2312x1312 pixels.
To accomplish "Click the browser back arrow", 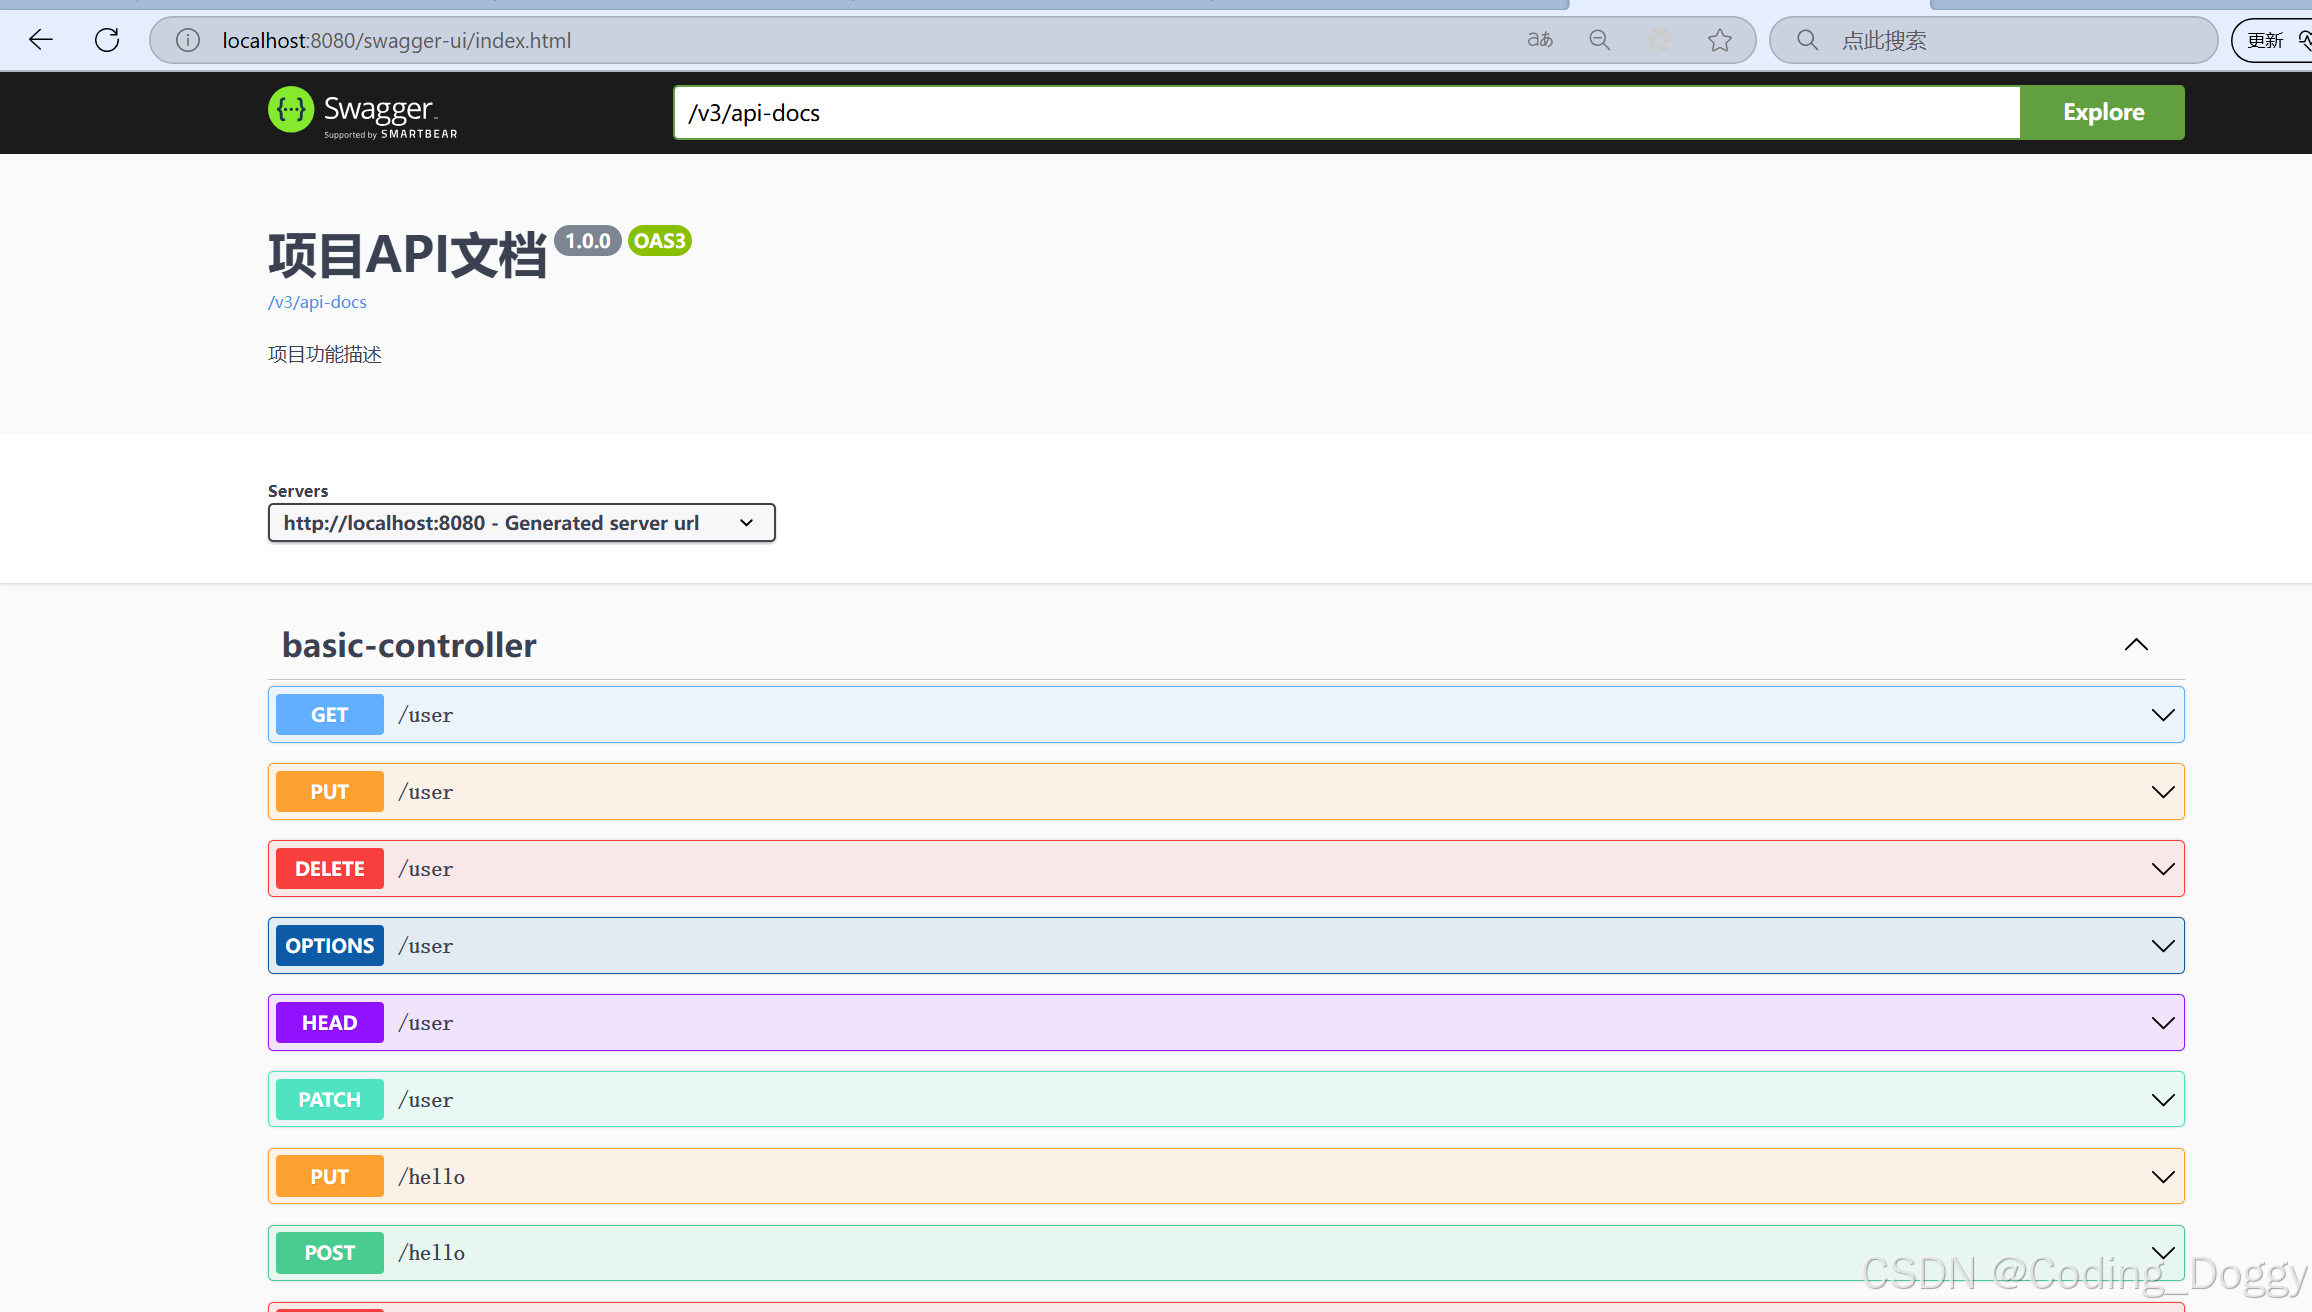I will (41, 40).
